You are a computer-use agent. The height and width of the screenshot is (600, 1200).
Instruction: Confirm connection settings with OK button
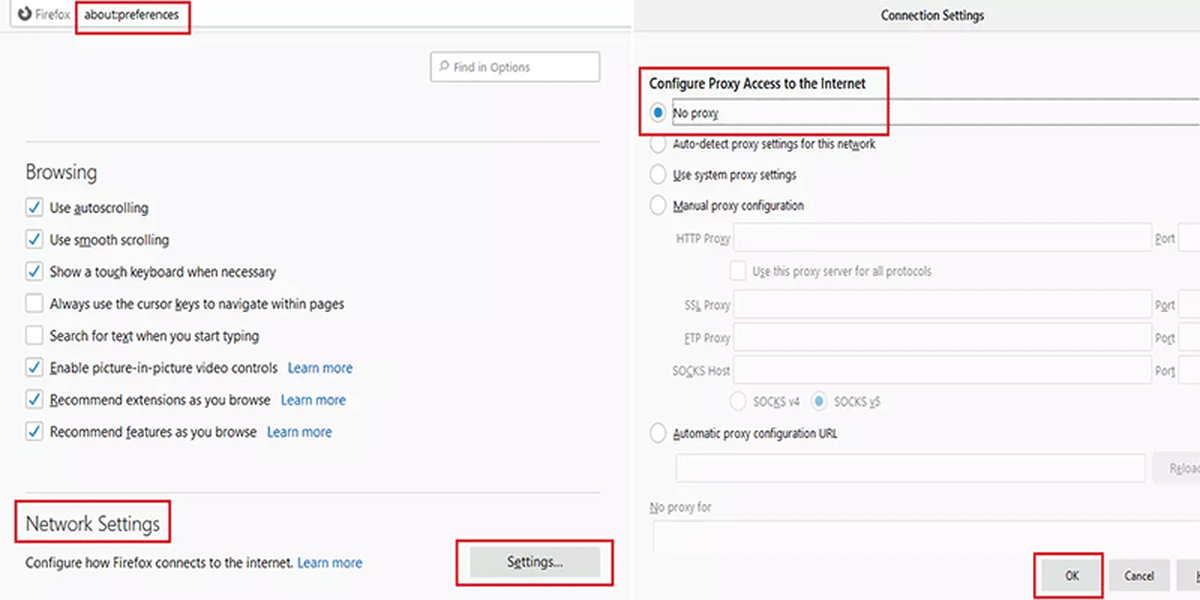[x=1072, y=576]
